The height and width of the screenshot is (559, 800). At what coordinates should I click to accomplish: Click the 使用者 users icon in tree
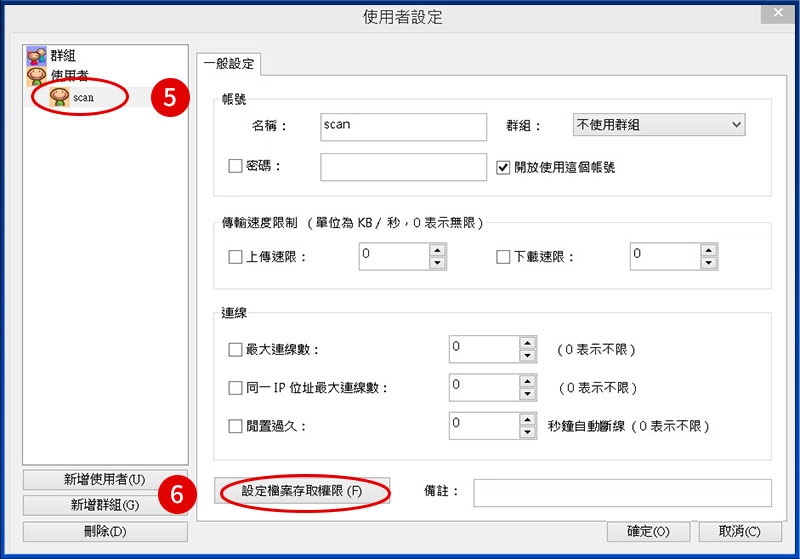click(36, 76)
